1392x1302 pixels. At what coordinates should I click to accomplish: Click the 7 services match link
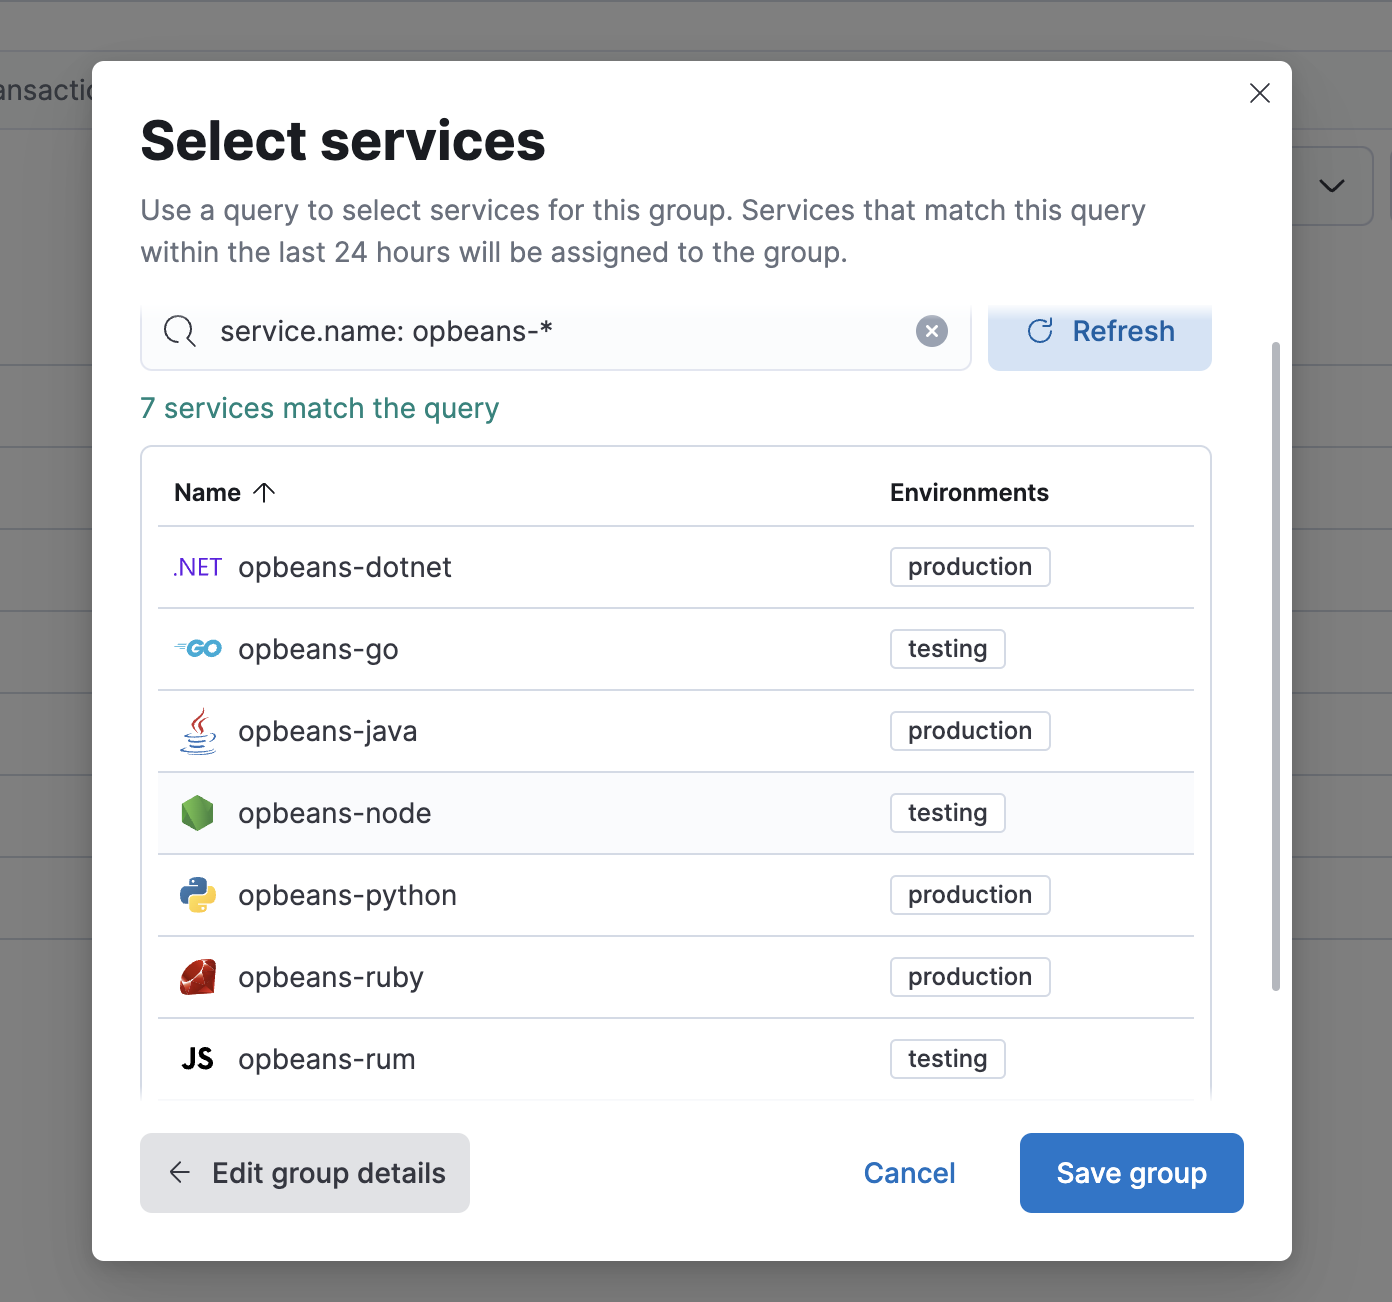(x=320, y=408)
